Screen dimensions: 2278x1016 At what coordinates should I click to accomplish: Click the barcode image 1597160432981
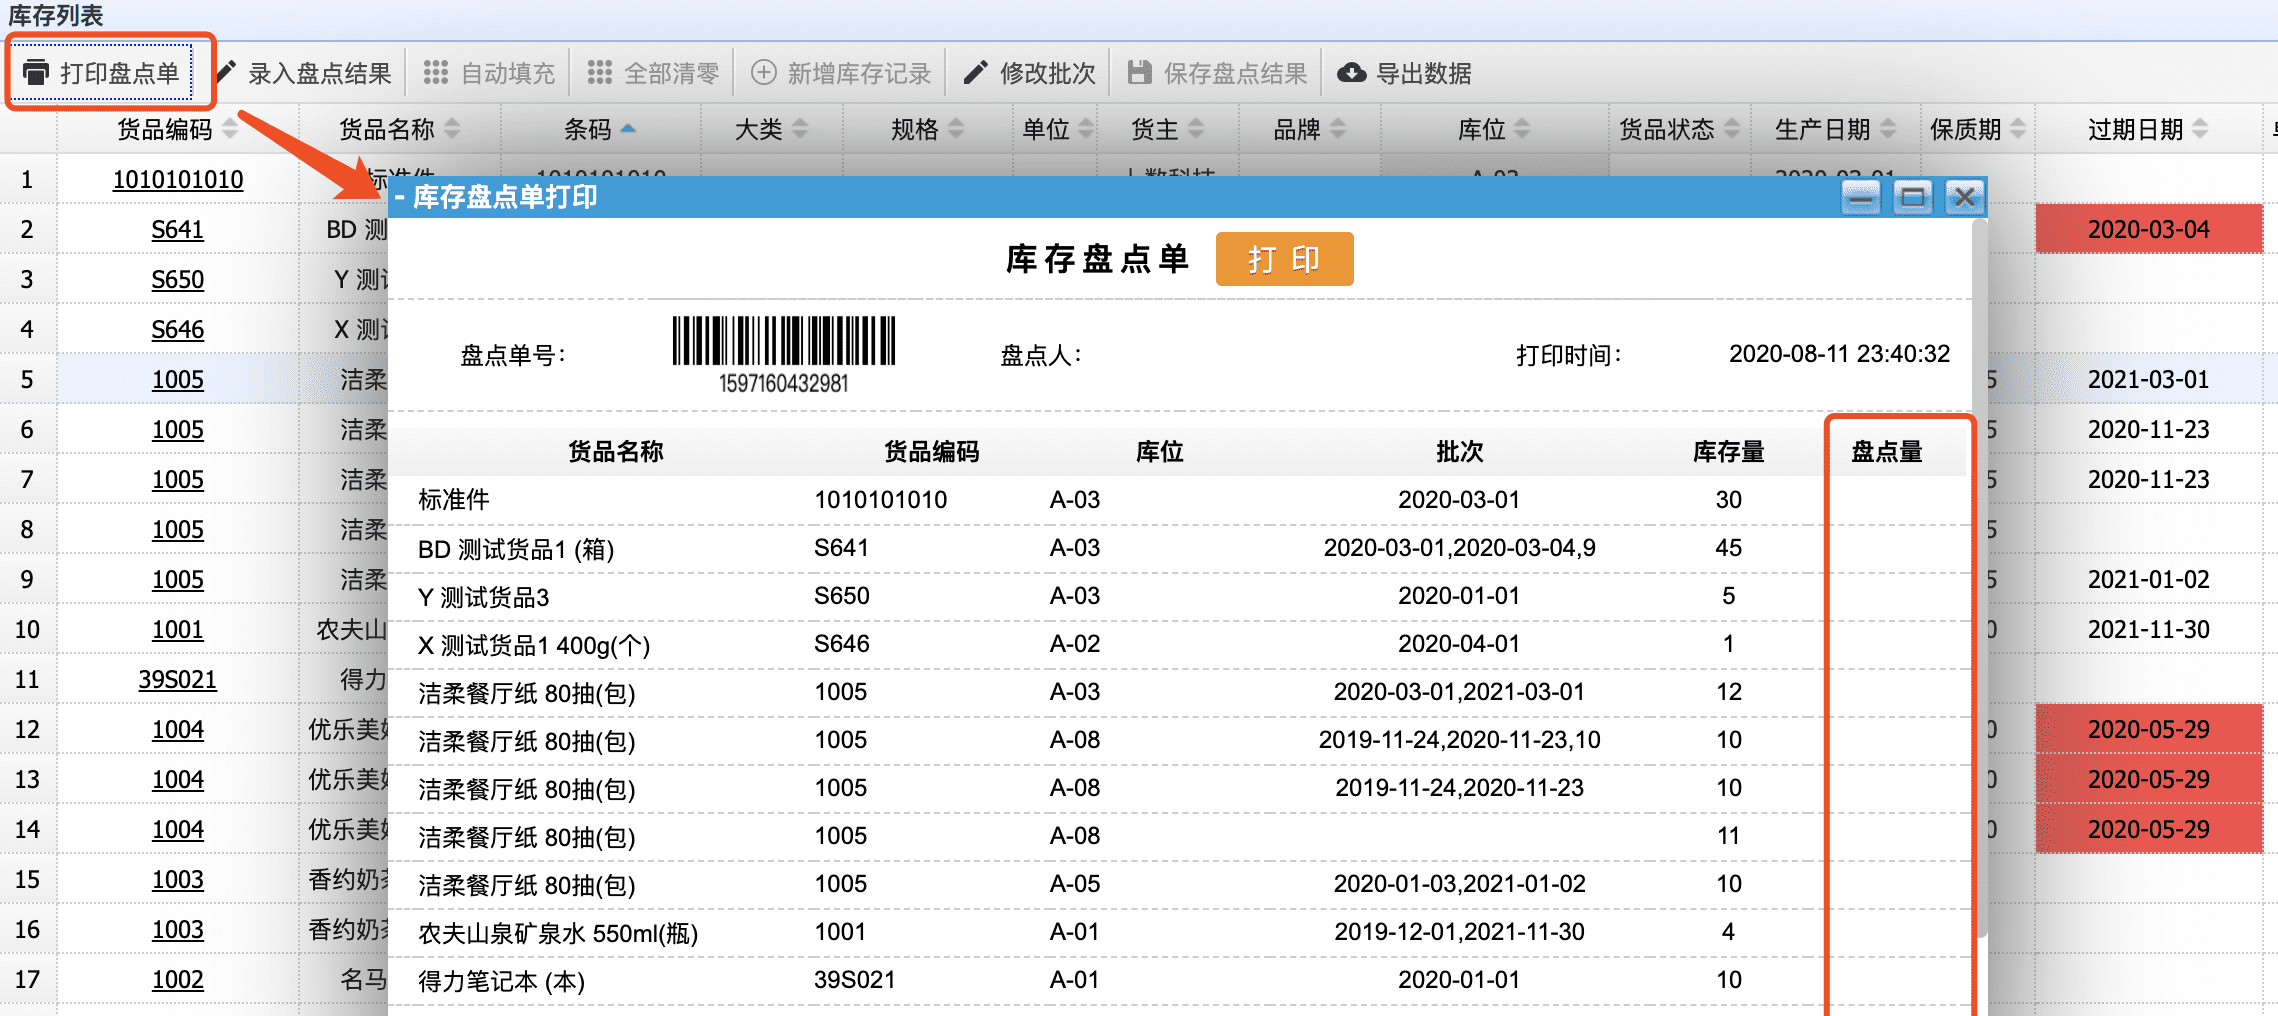784,354
